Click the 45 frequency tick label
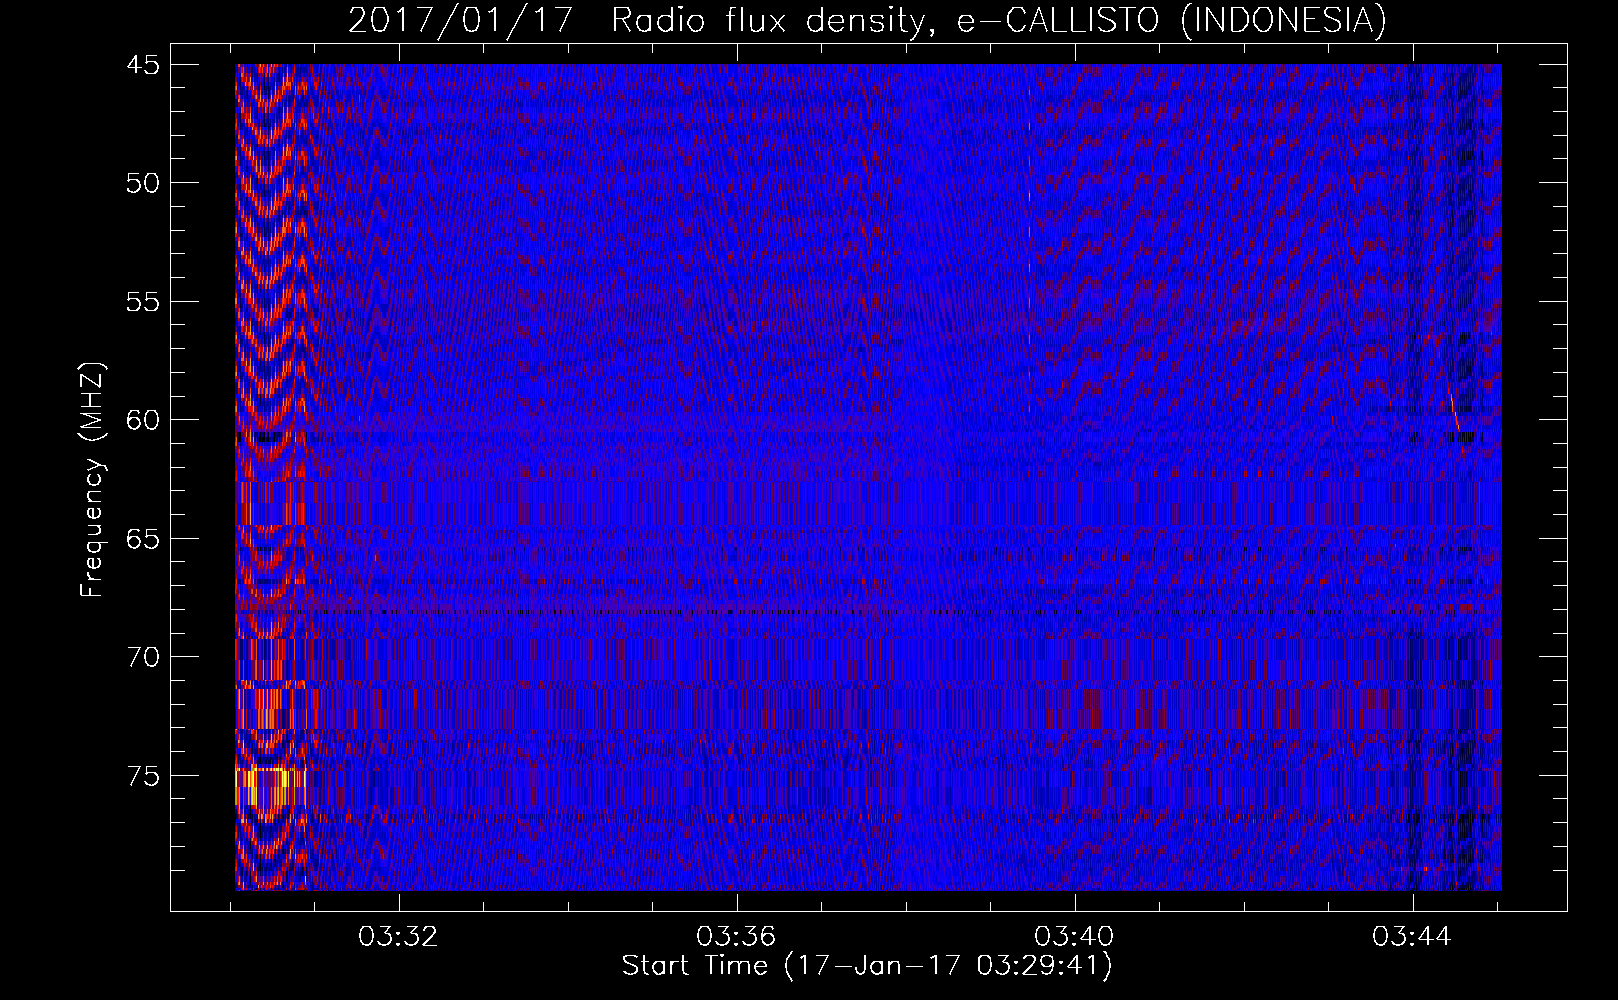 [x=143, y=65]
